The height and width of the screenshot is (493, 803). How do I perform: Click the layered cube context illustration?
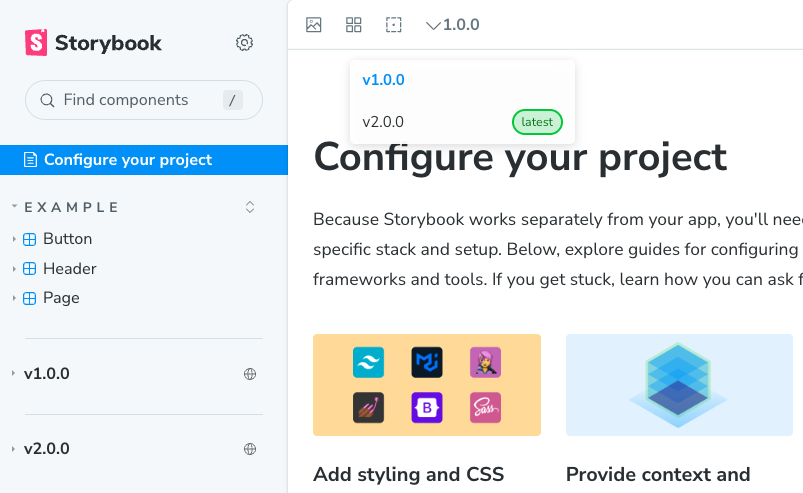coord(679,385)
